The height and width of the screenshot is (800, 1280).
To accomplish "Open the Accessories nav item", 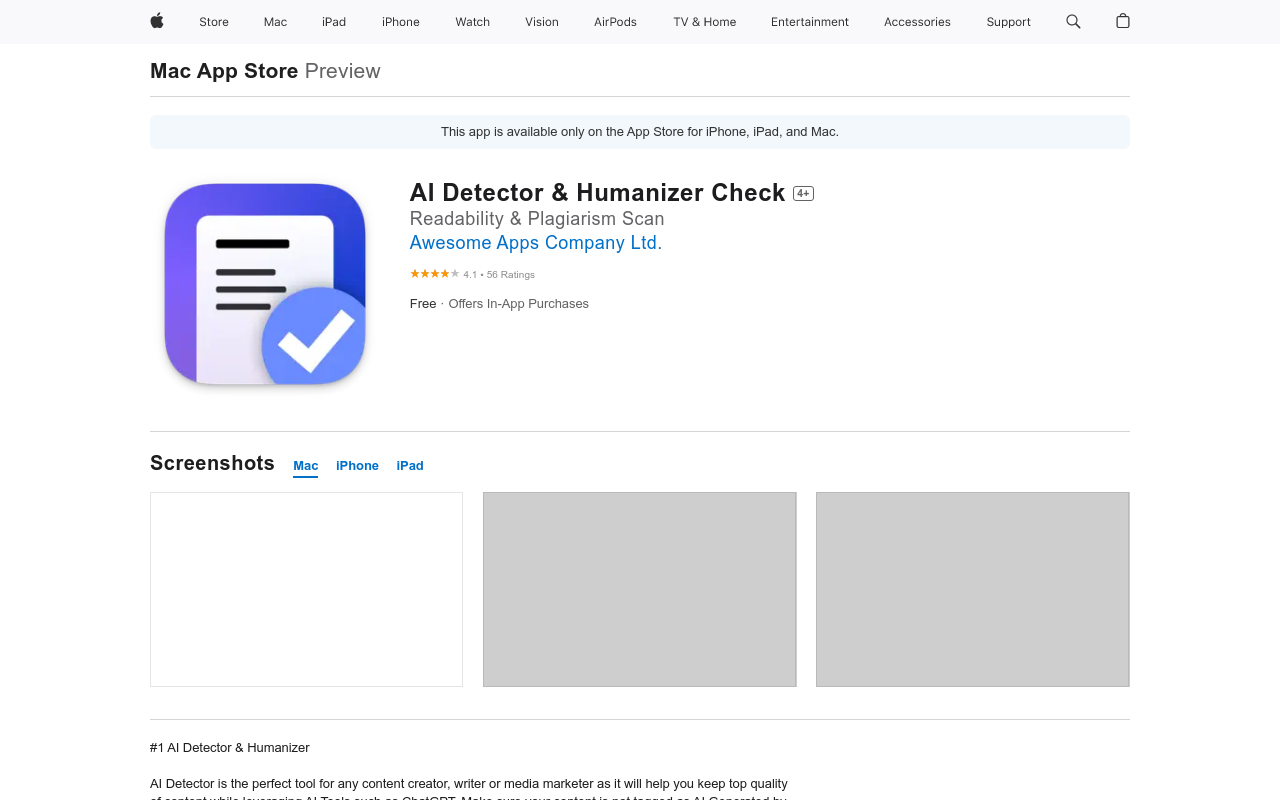I will tap(917, 22).
